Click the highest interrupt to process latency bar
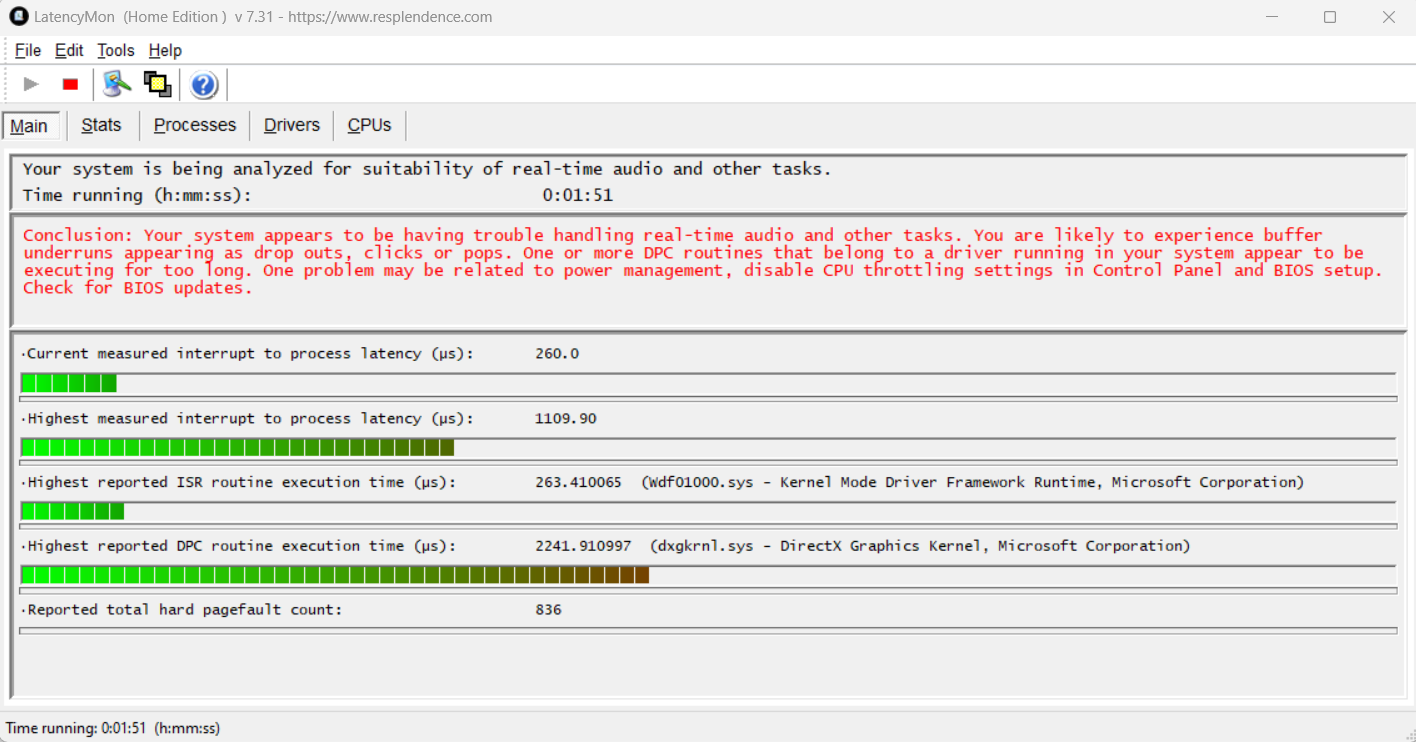 (x=708, y=447)
